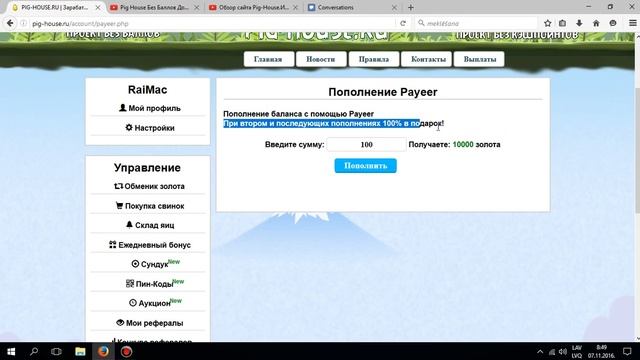Open File Explorer from taskbar
This screenshot has width=640, height=360.
tap(80, 351)
